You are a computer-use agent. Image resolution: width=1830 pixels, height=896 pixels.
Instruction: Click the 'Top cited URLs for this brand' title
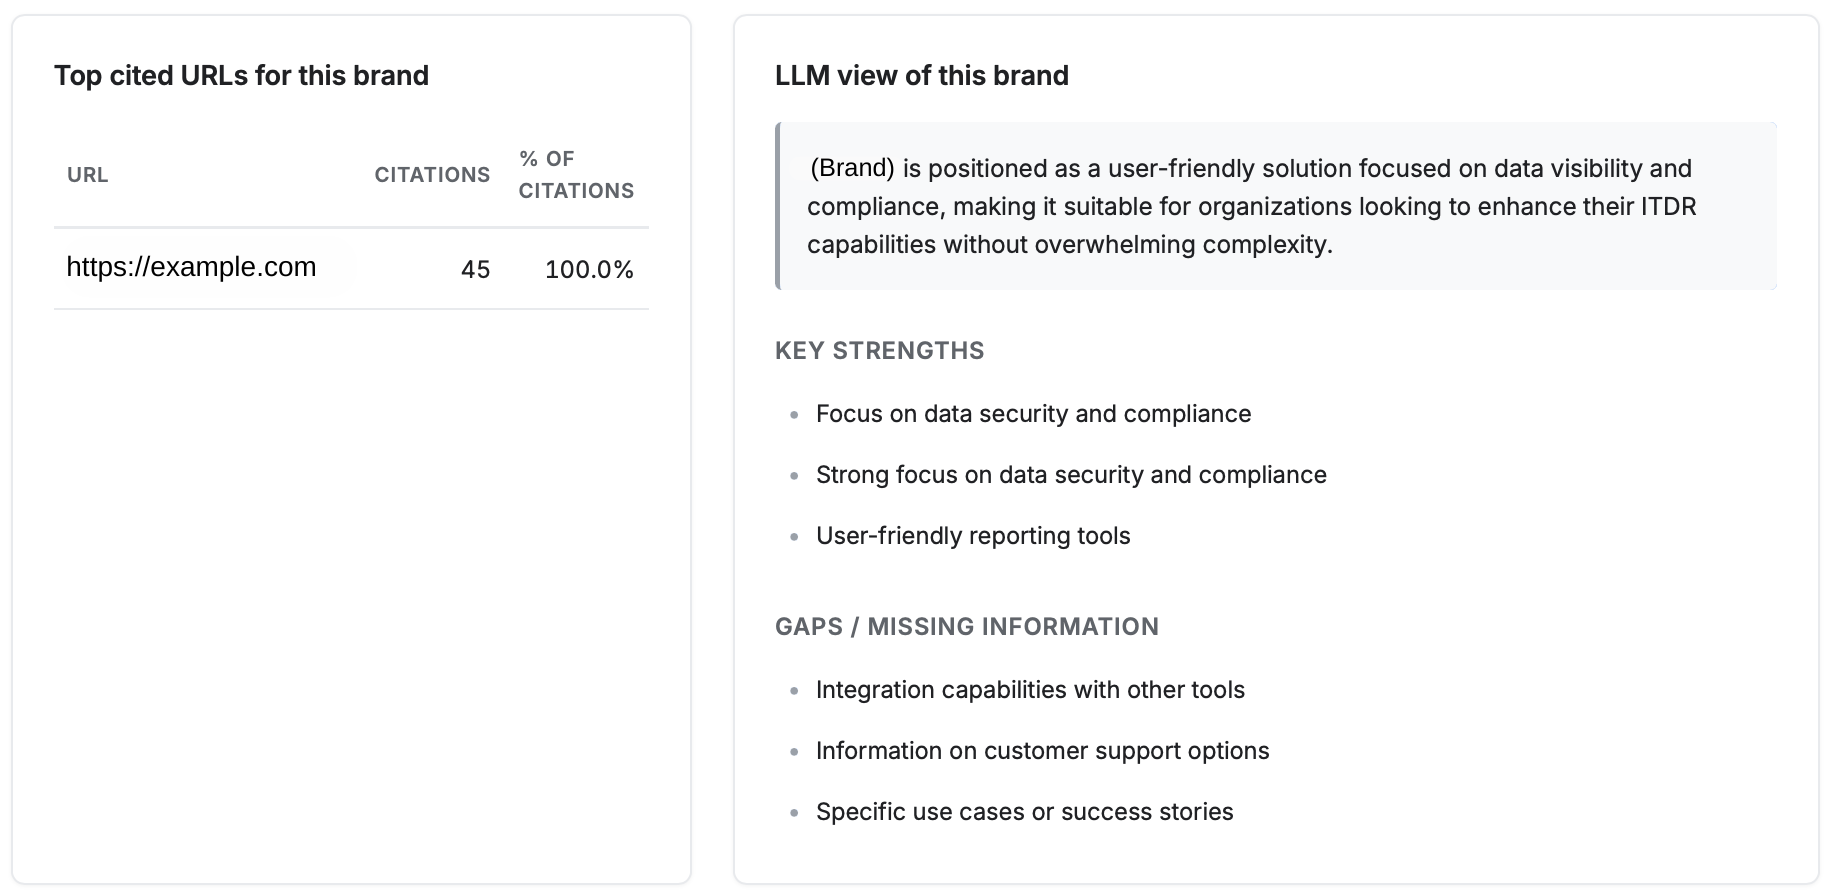point(242,74)
